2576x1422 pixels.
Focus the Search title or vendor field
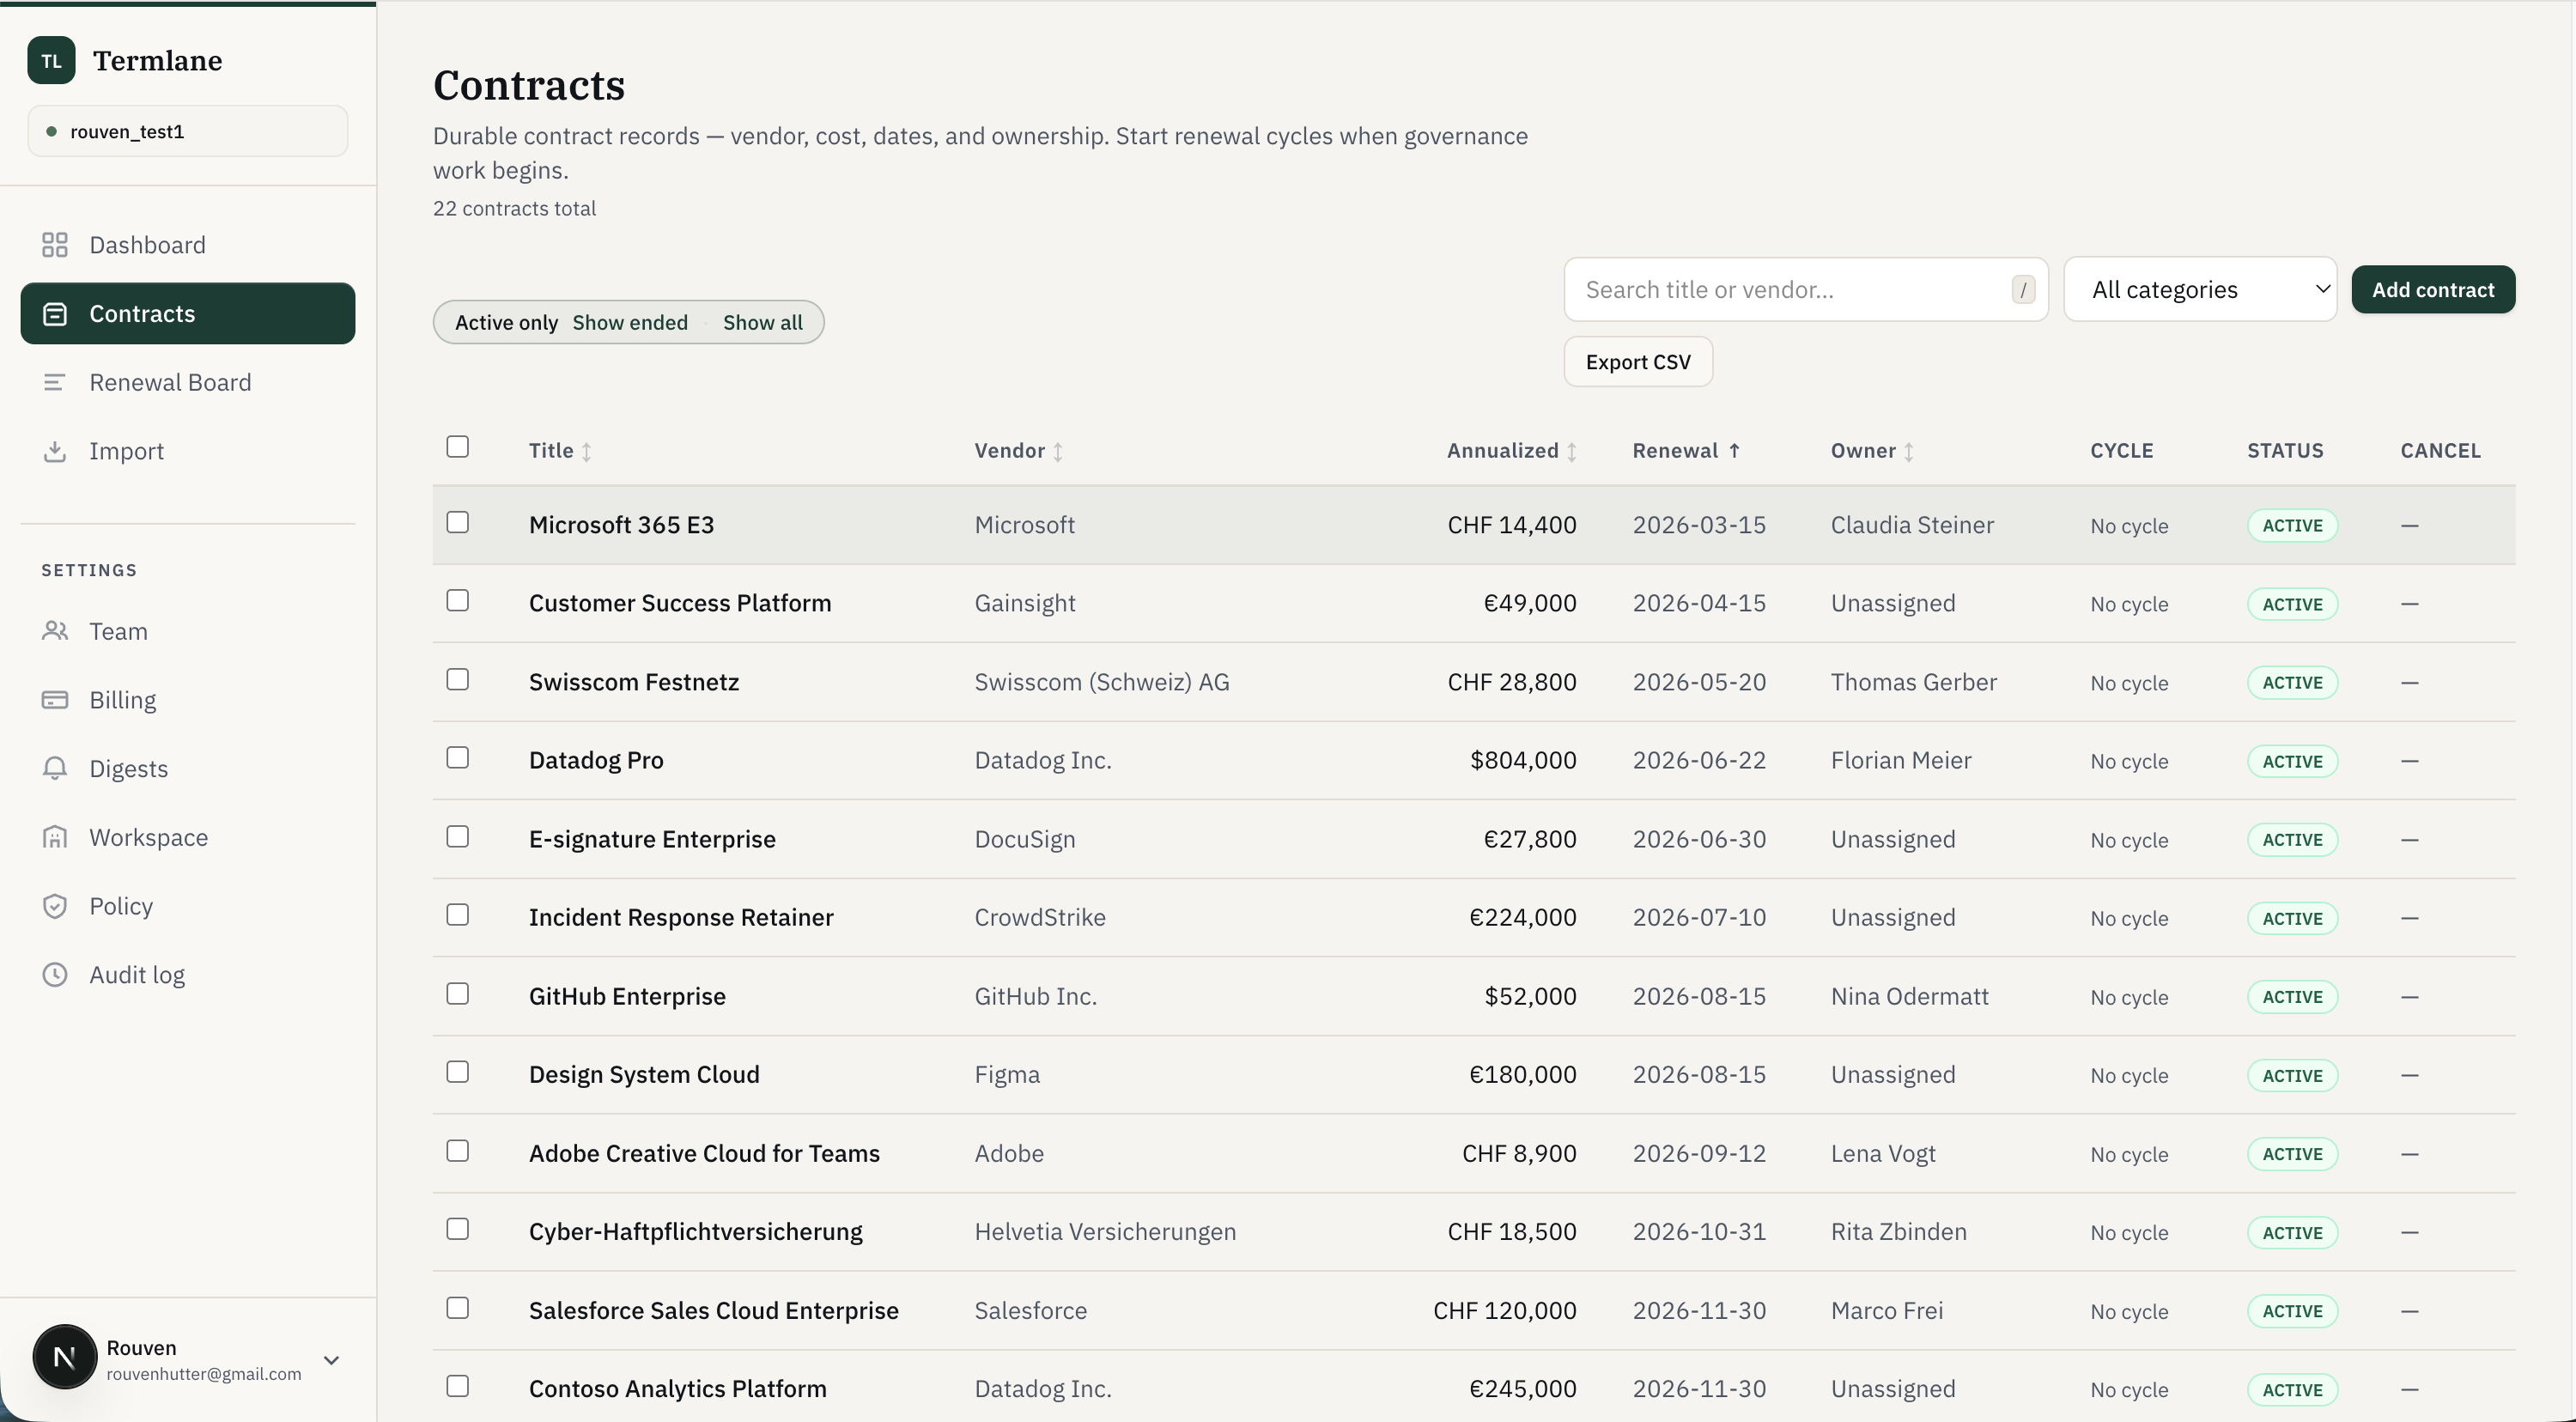pyautogui.click(x=1806, y=289)
